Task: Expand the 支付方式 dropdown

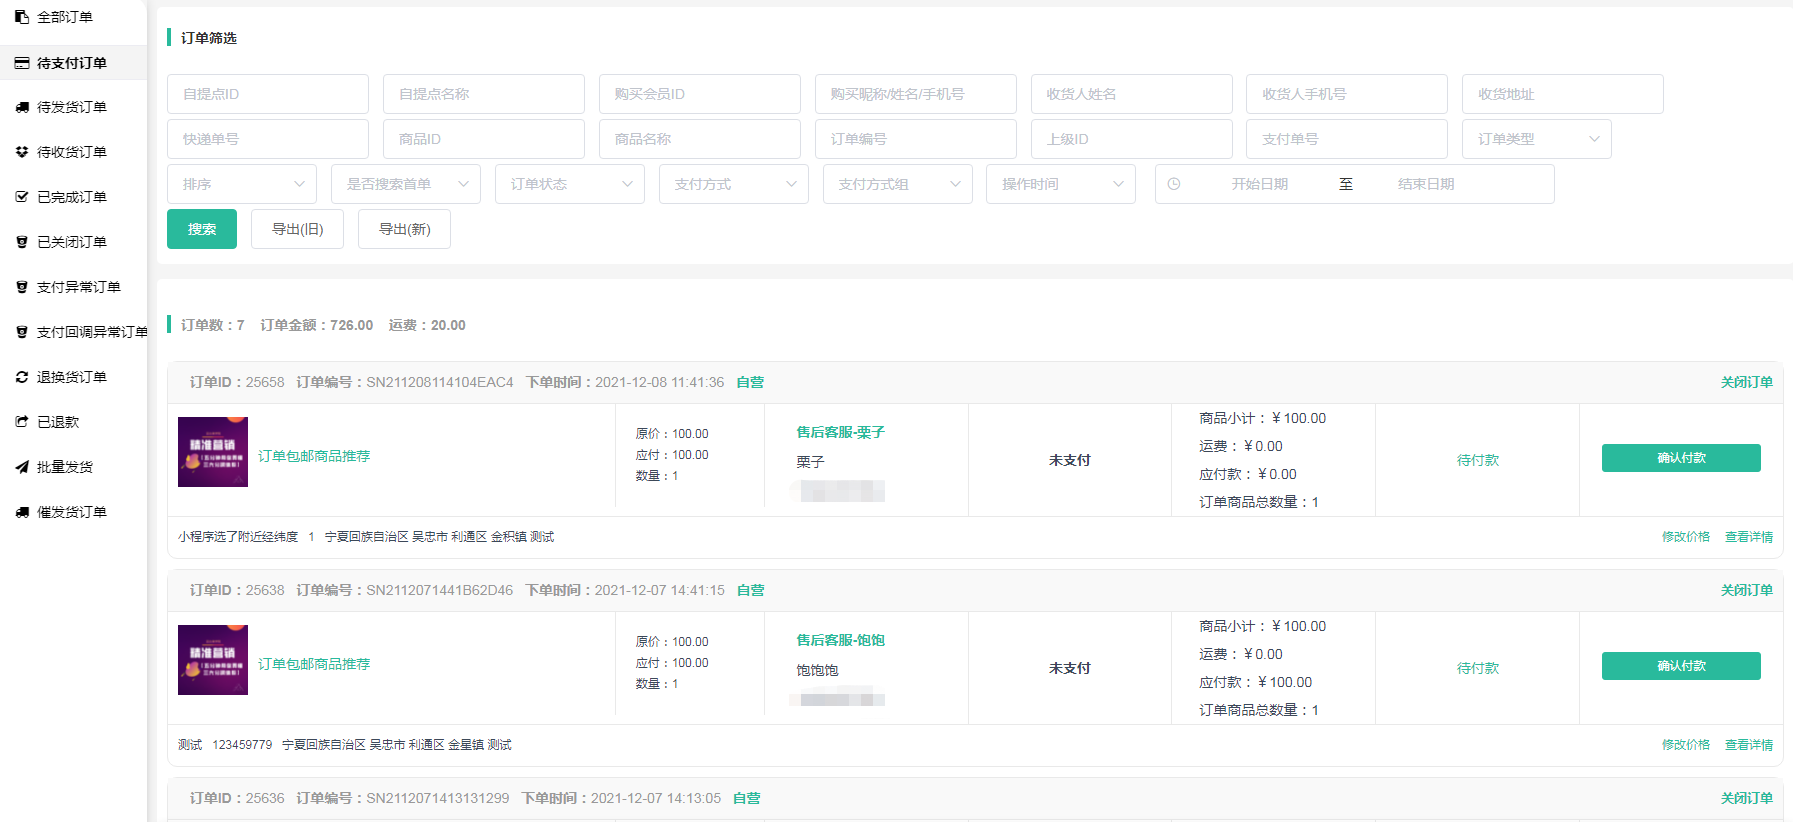Action: pos(733,184)
